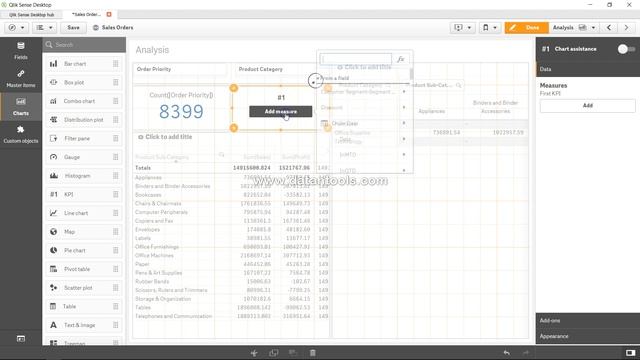The image size is (640, 360).
Task: Click the Pivot table icon
Action: (x=53, y=269)
